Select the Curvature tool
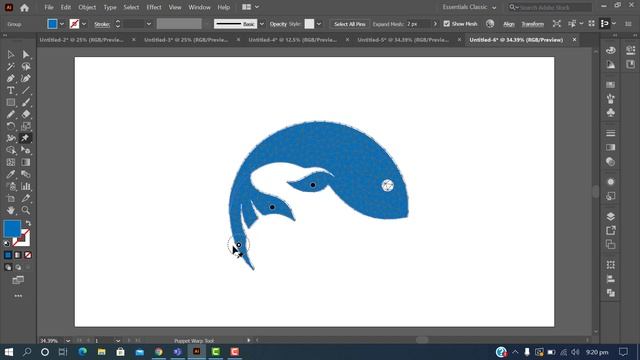Image resolution: width=640 pixels, height=360 pixels. pos(26,78)
